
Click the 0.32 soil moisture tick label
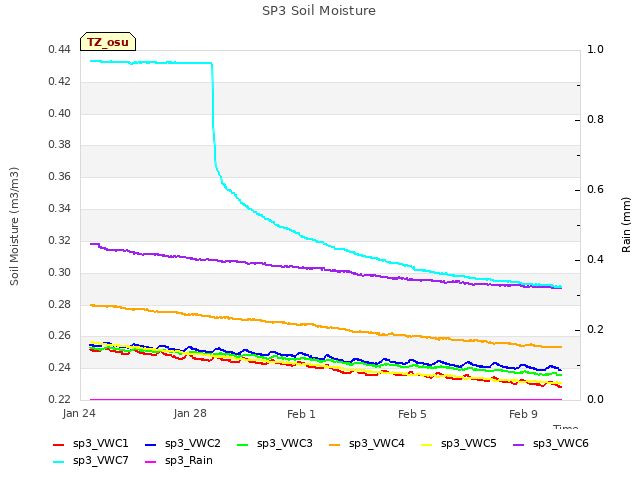coord(60,240)
